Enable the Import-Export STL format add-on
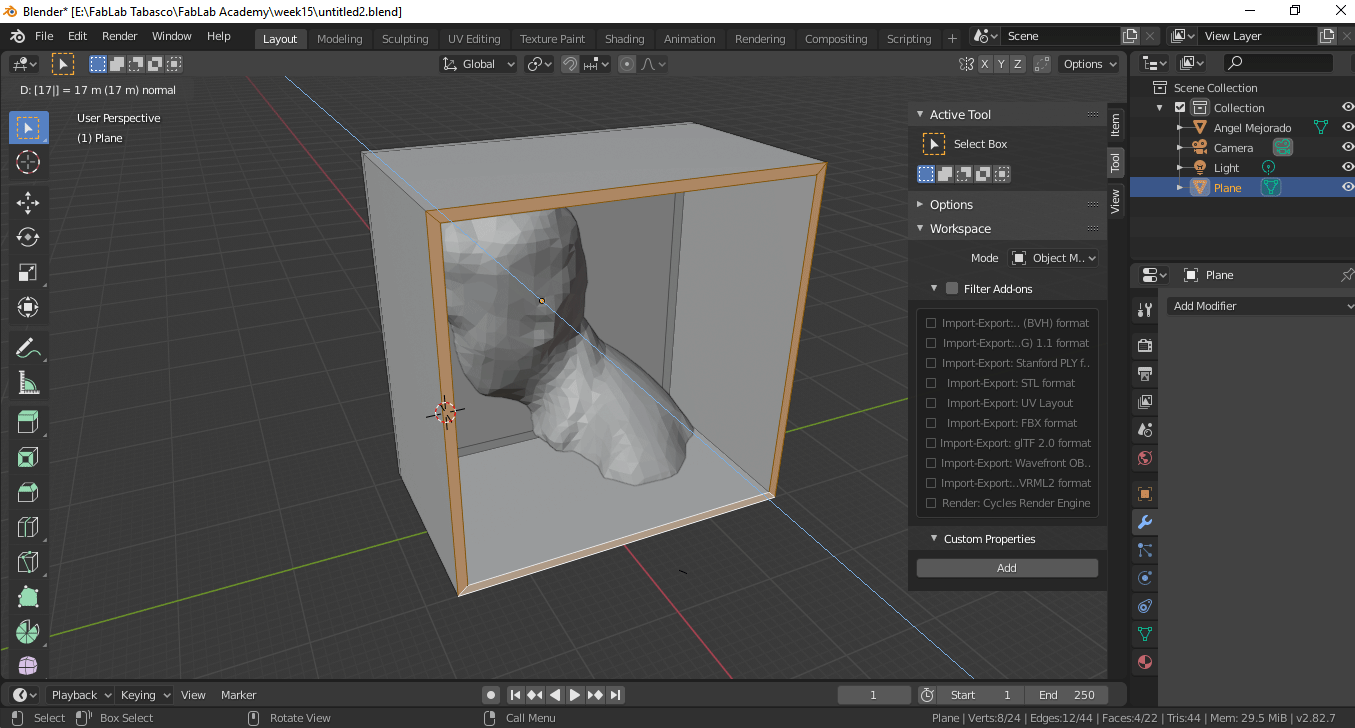1355x728 pixels. coord(931,383)
